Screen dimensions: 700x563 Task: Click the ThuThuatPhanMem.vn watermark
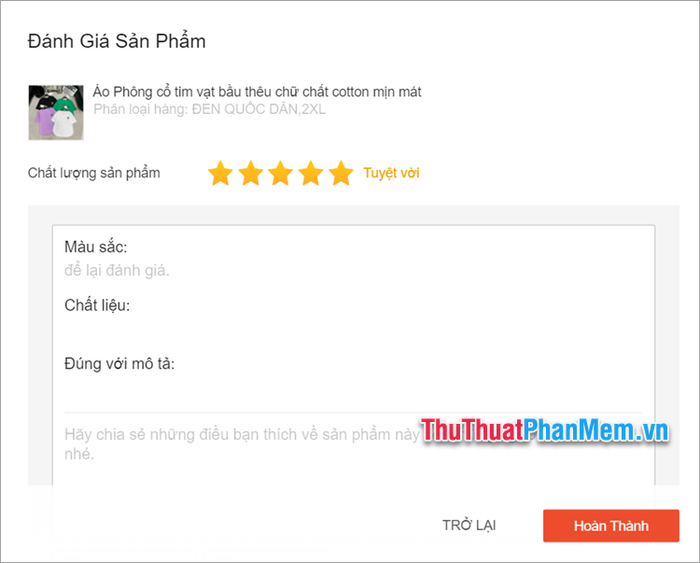(x=545, y=430)
